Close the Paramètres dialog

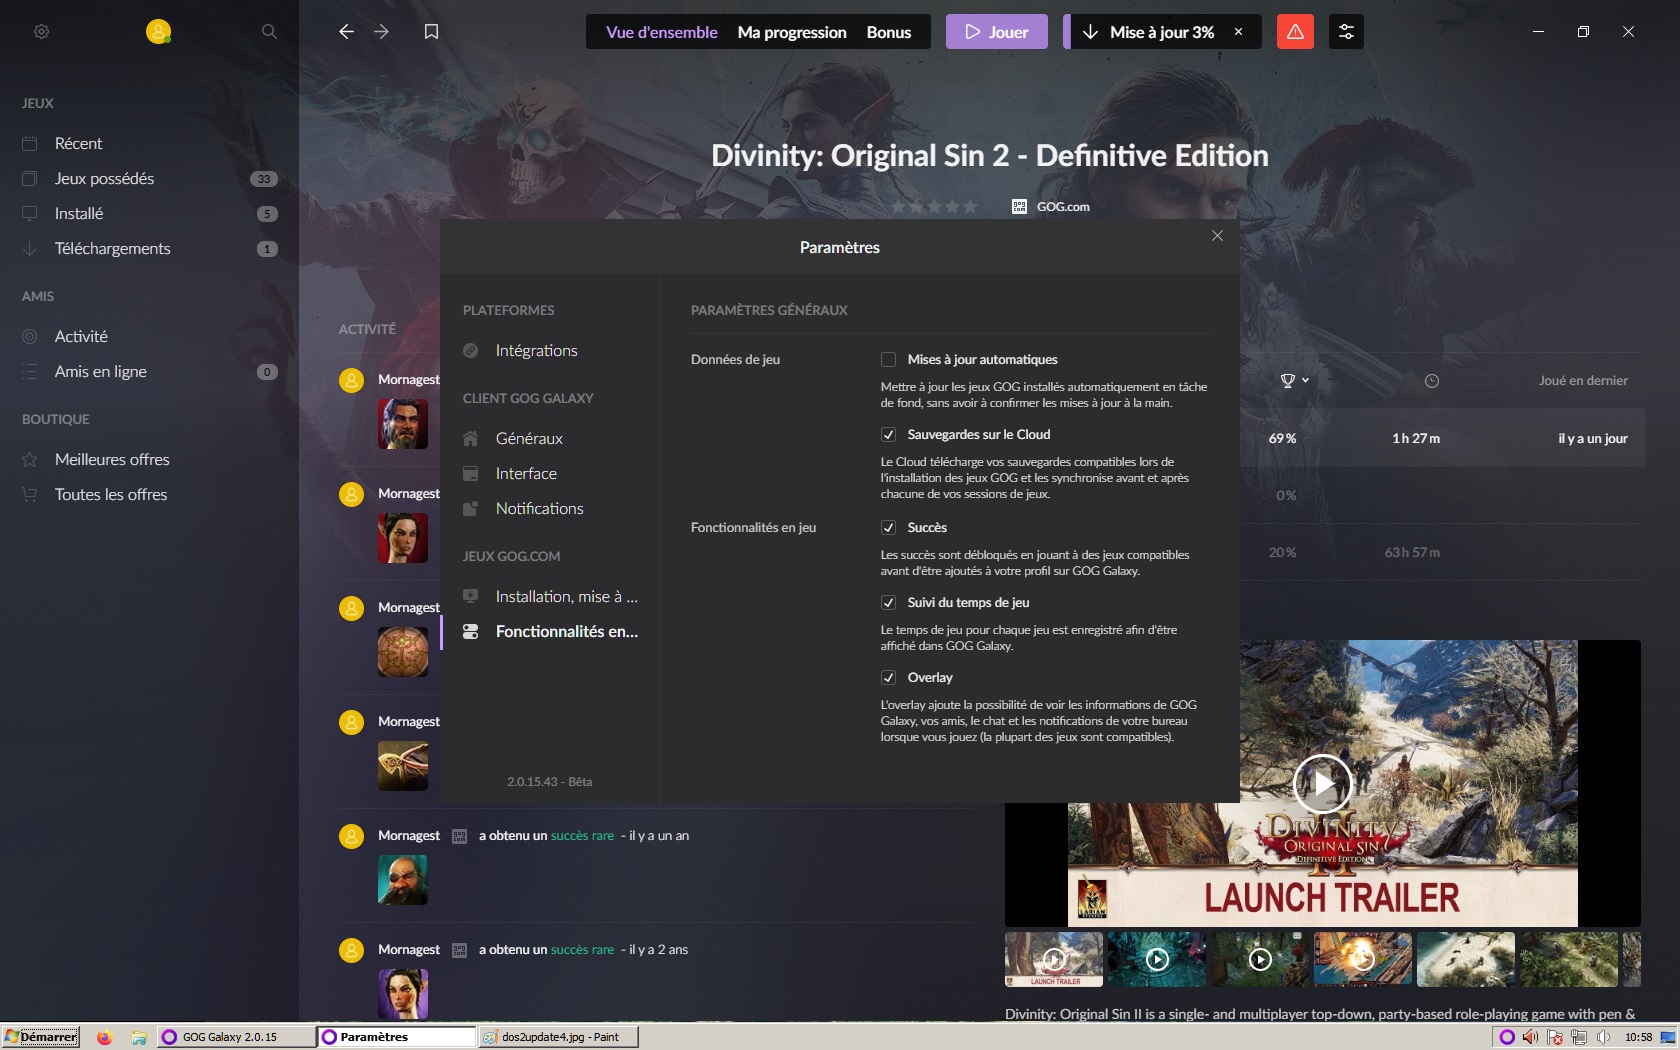[x=1217, y=236]
